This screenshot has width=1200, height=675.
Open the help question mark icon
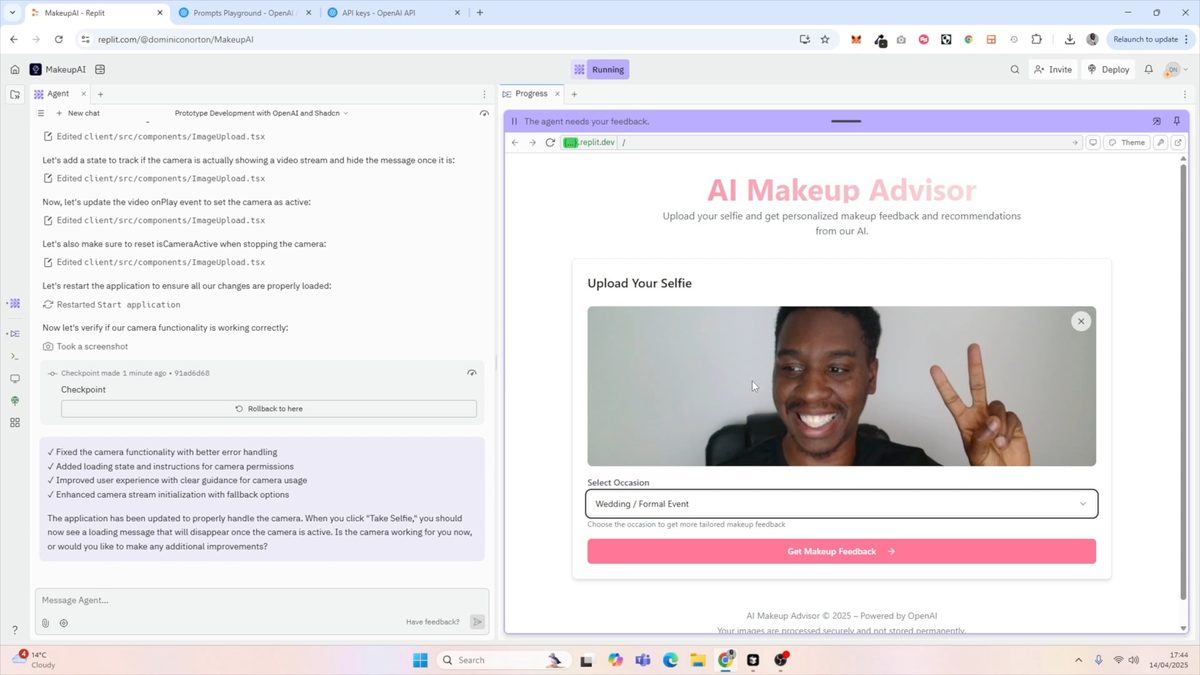click(x=14, y=630)
